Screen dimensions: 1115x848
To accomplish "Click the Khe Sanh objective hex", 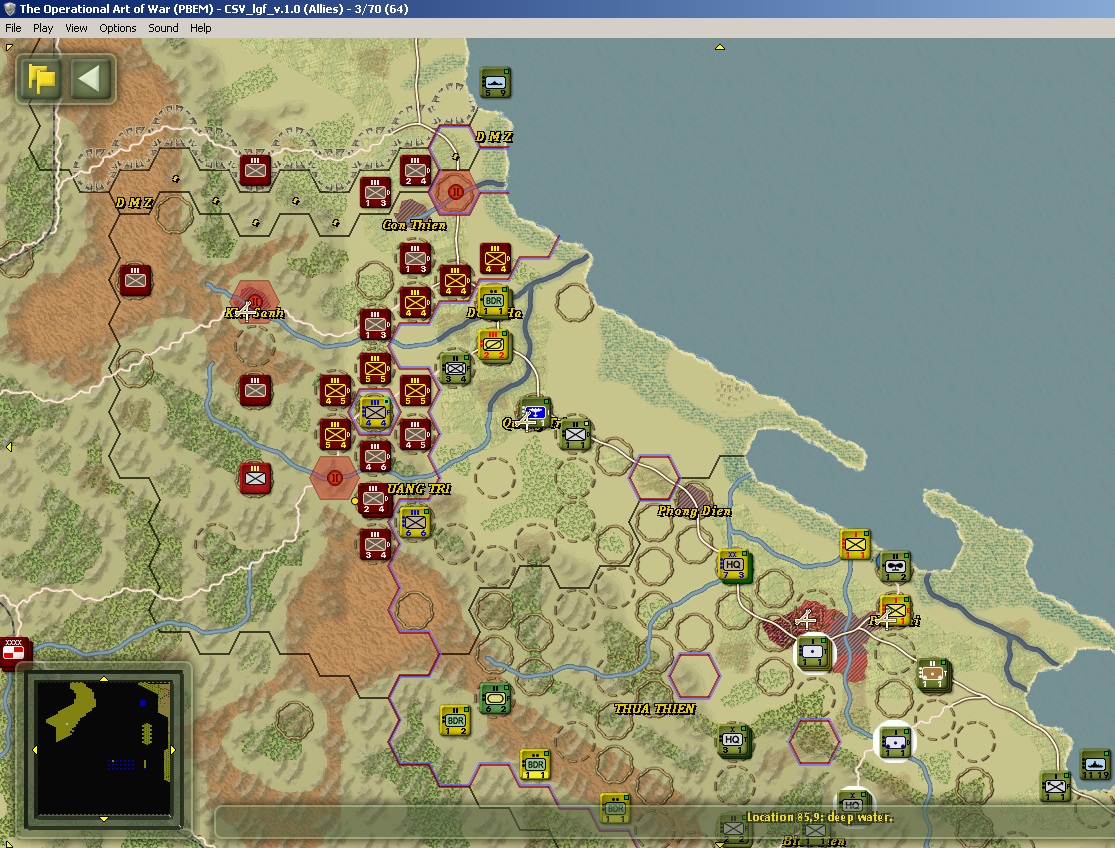I will 255,302.
